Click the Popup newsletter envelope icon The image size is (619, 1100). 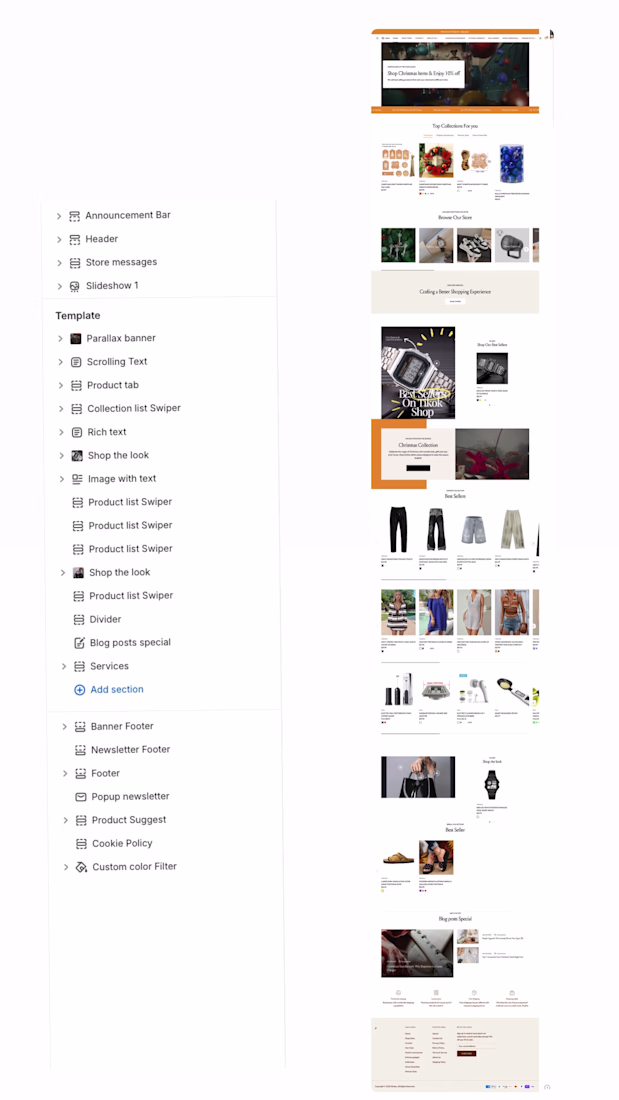coord(81,797)
